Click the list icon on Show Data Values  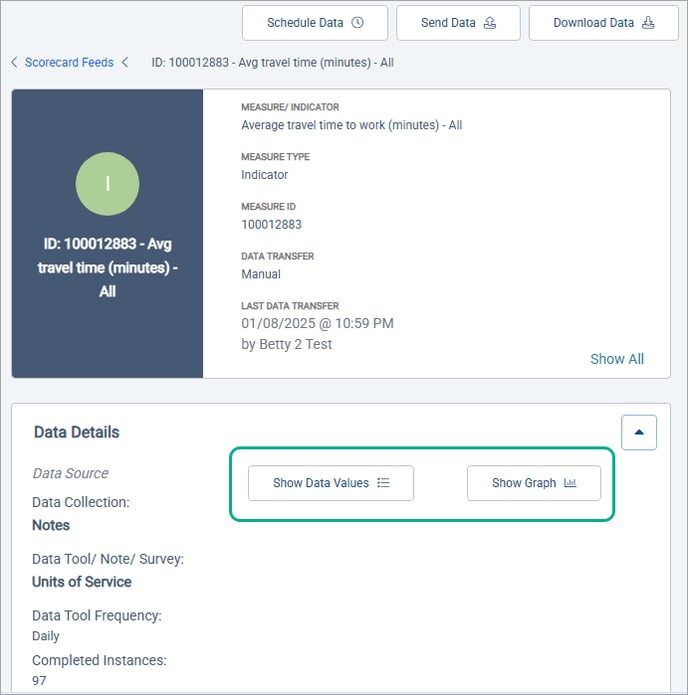point(383,483)
